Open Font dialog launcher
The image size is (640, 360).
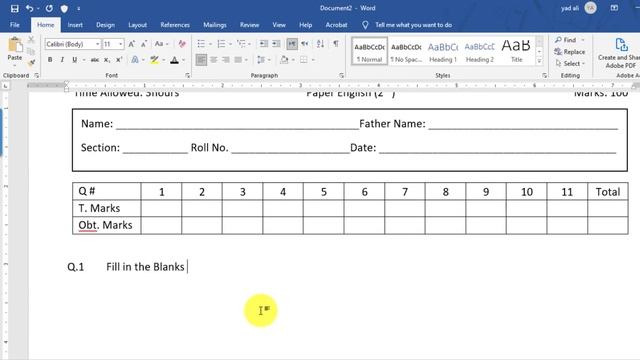coord(188,76)
